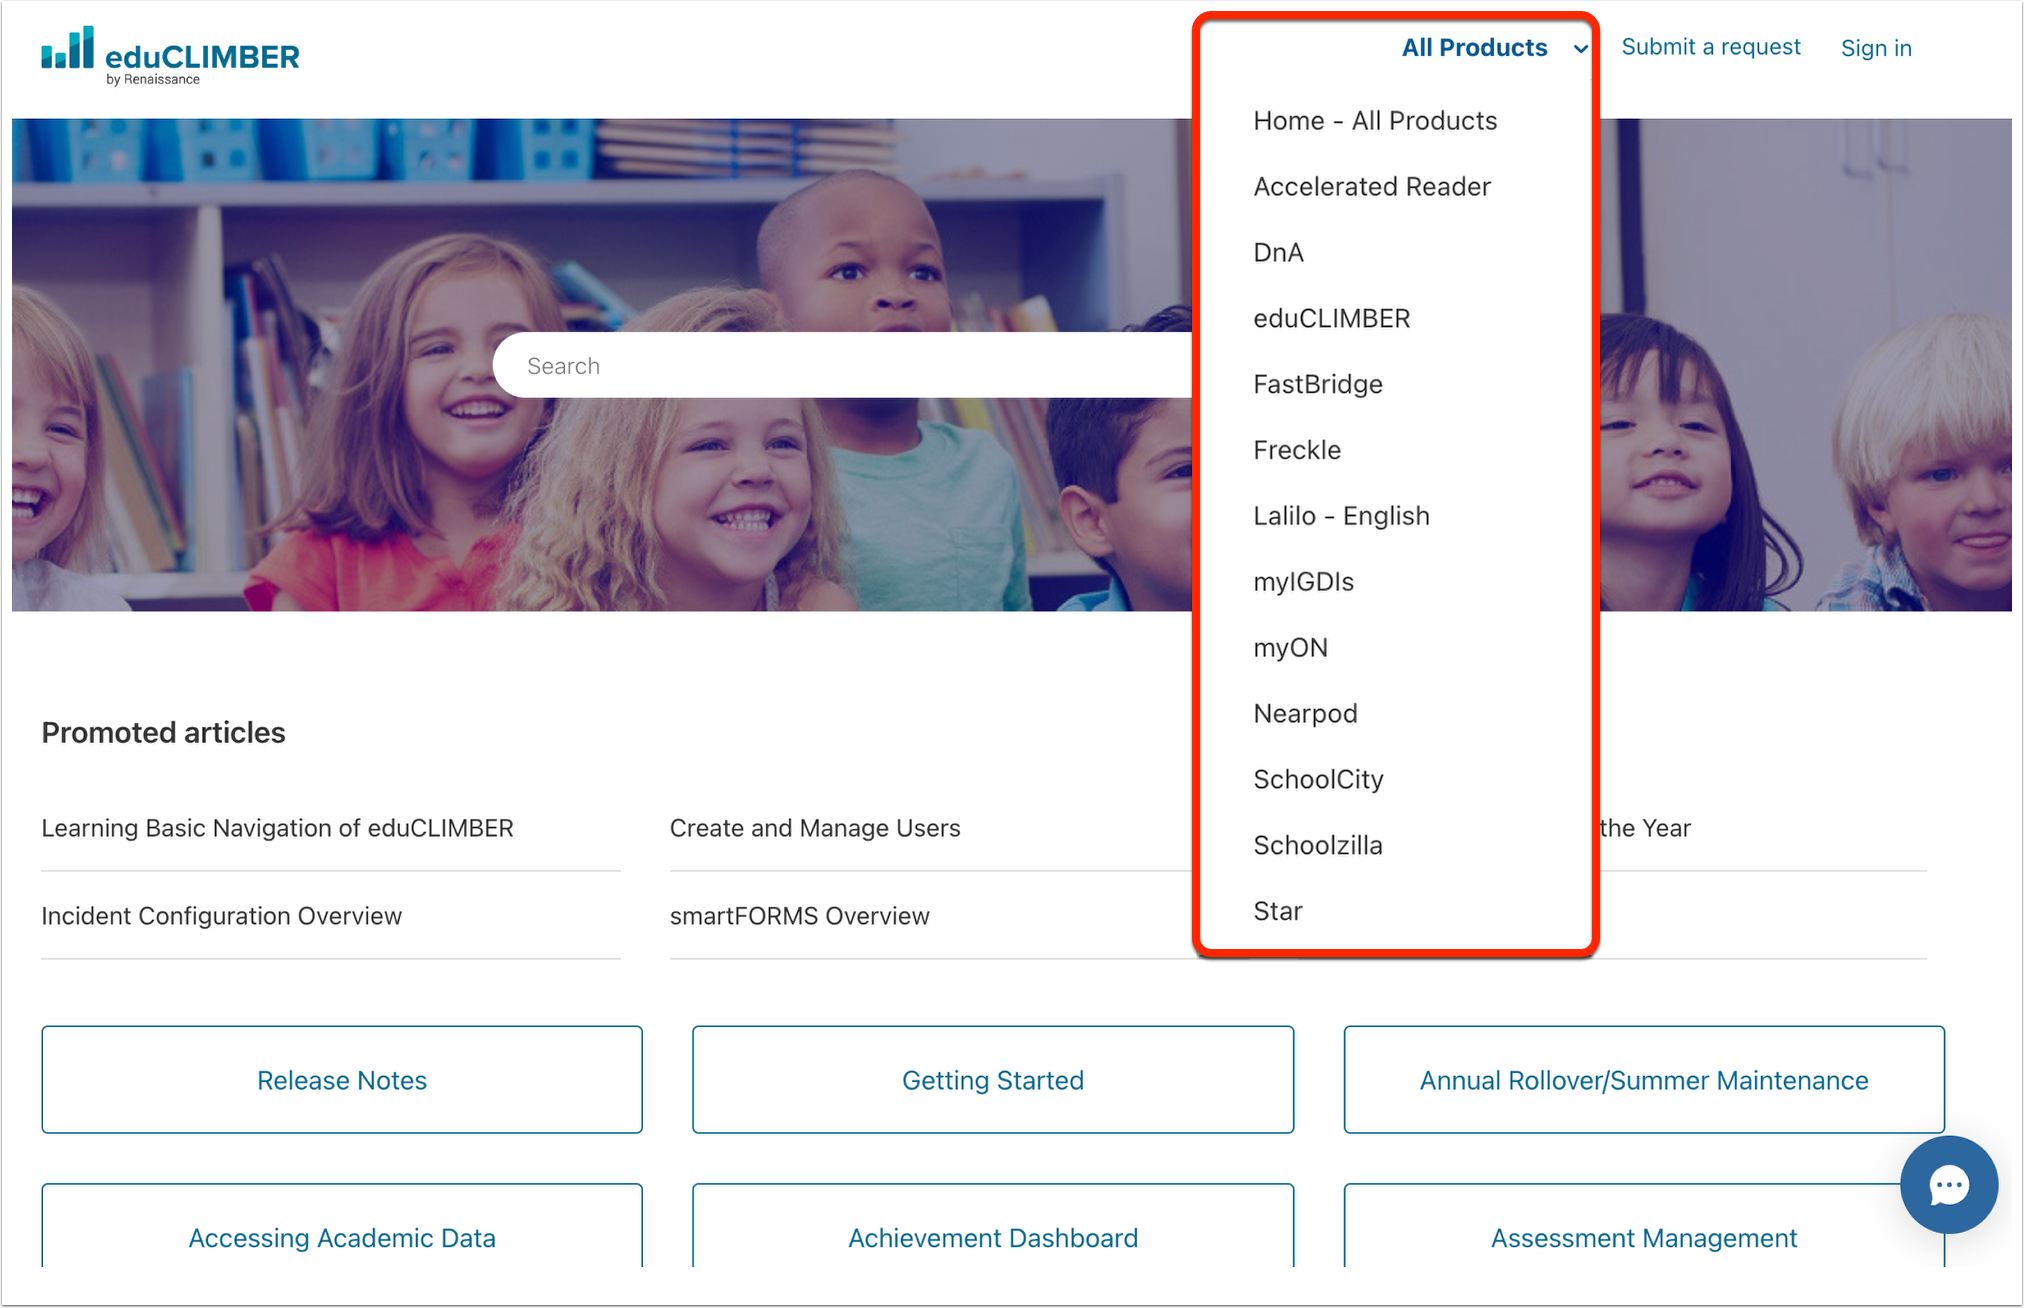2024x1308 pixels.
Task: Click the Sign in link
Action: [x=1876, y=48]
